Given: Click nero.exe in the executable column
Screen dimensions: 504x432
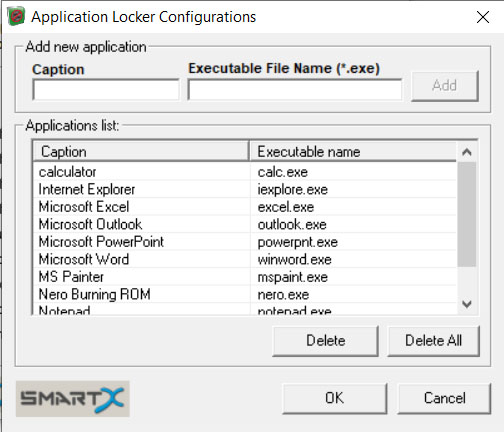Looking at the screenshot, I should click(283, 294).
